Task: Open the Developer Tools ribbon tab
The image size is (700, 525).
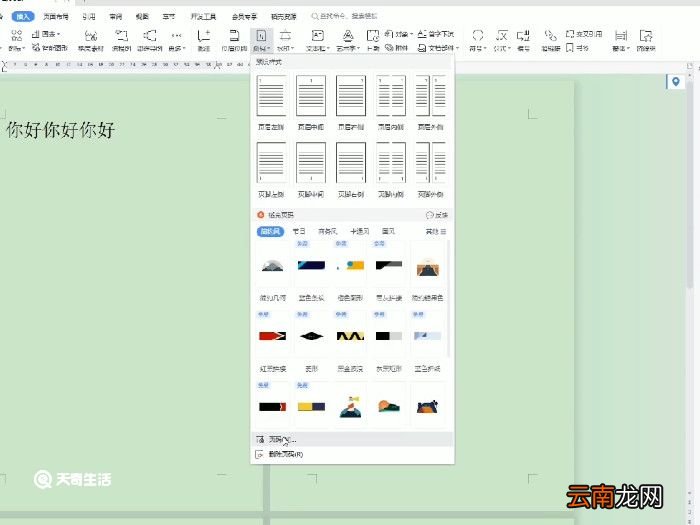Action: click(203, 17)
